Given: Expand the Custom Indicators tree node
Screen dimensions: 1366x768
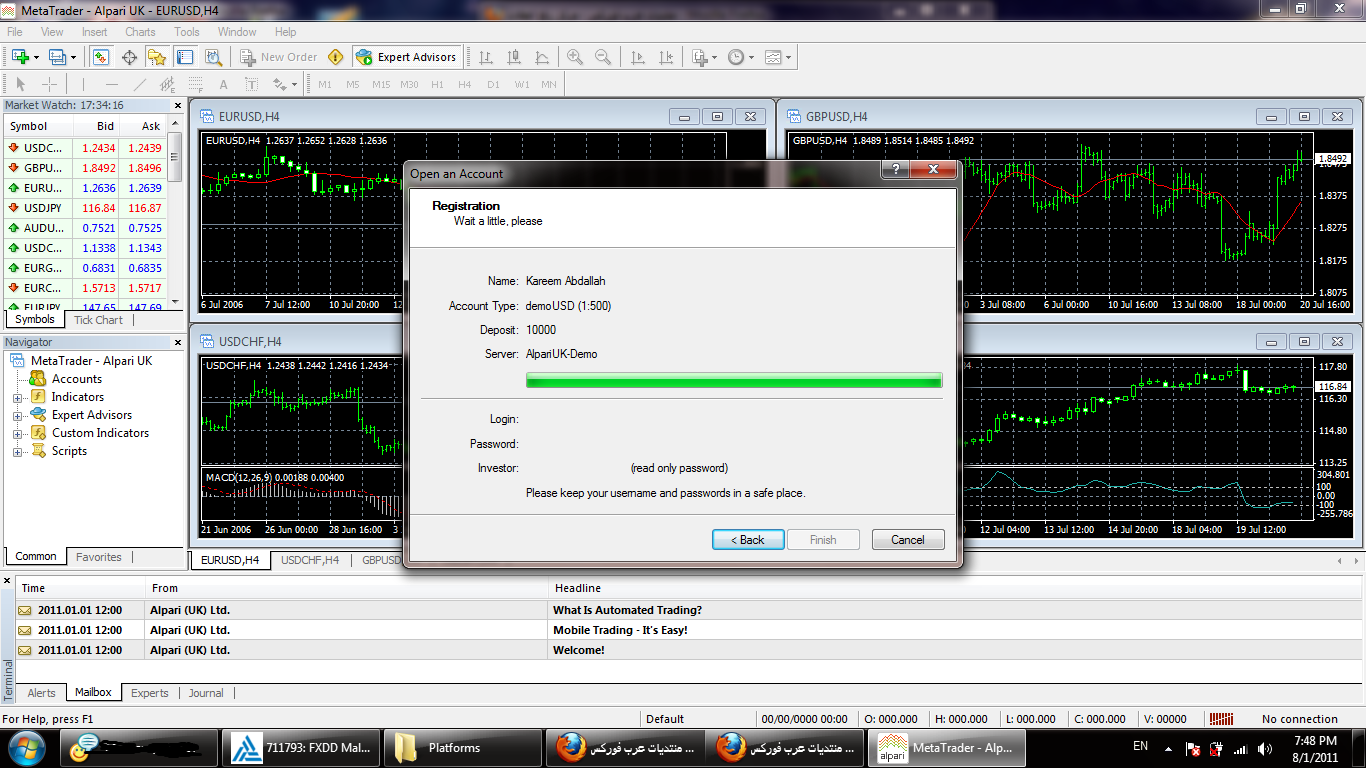Looking at the screenshot, I should (17, 433).
